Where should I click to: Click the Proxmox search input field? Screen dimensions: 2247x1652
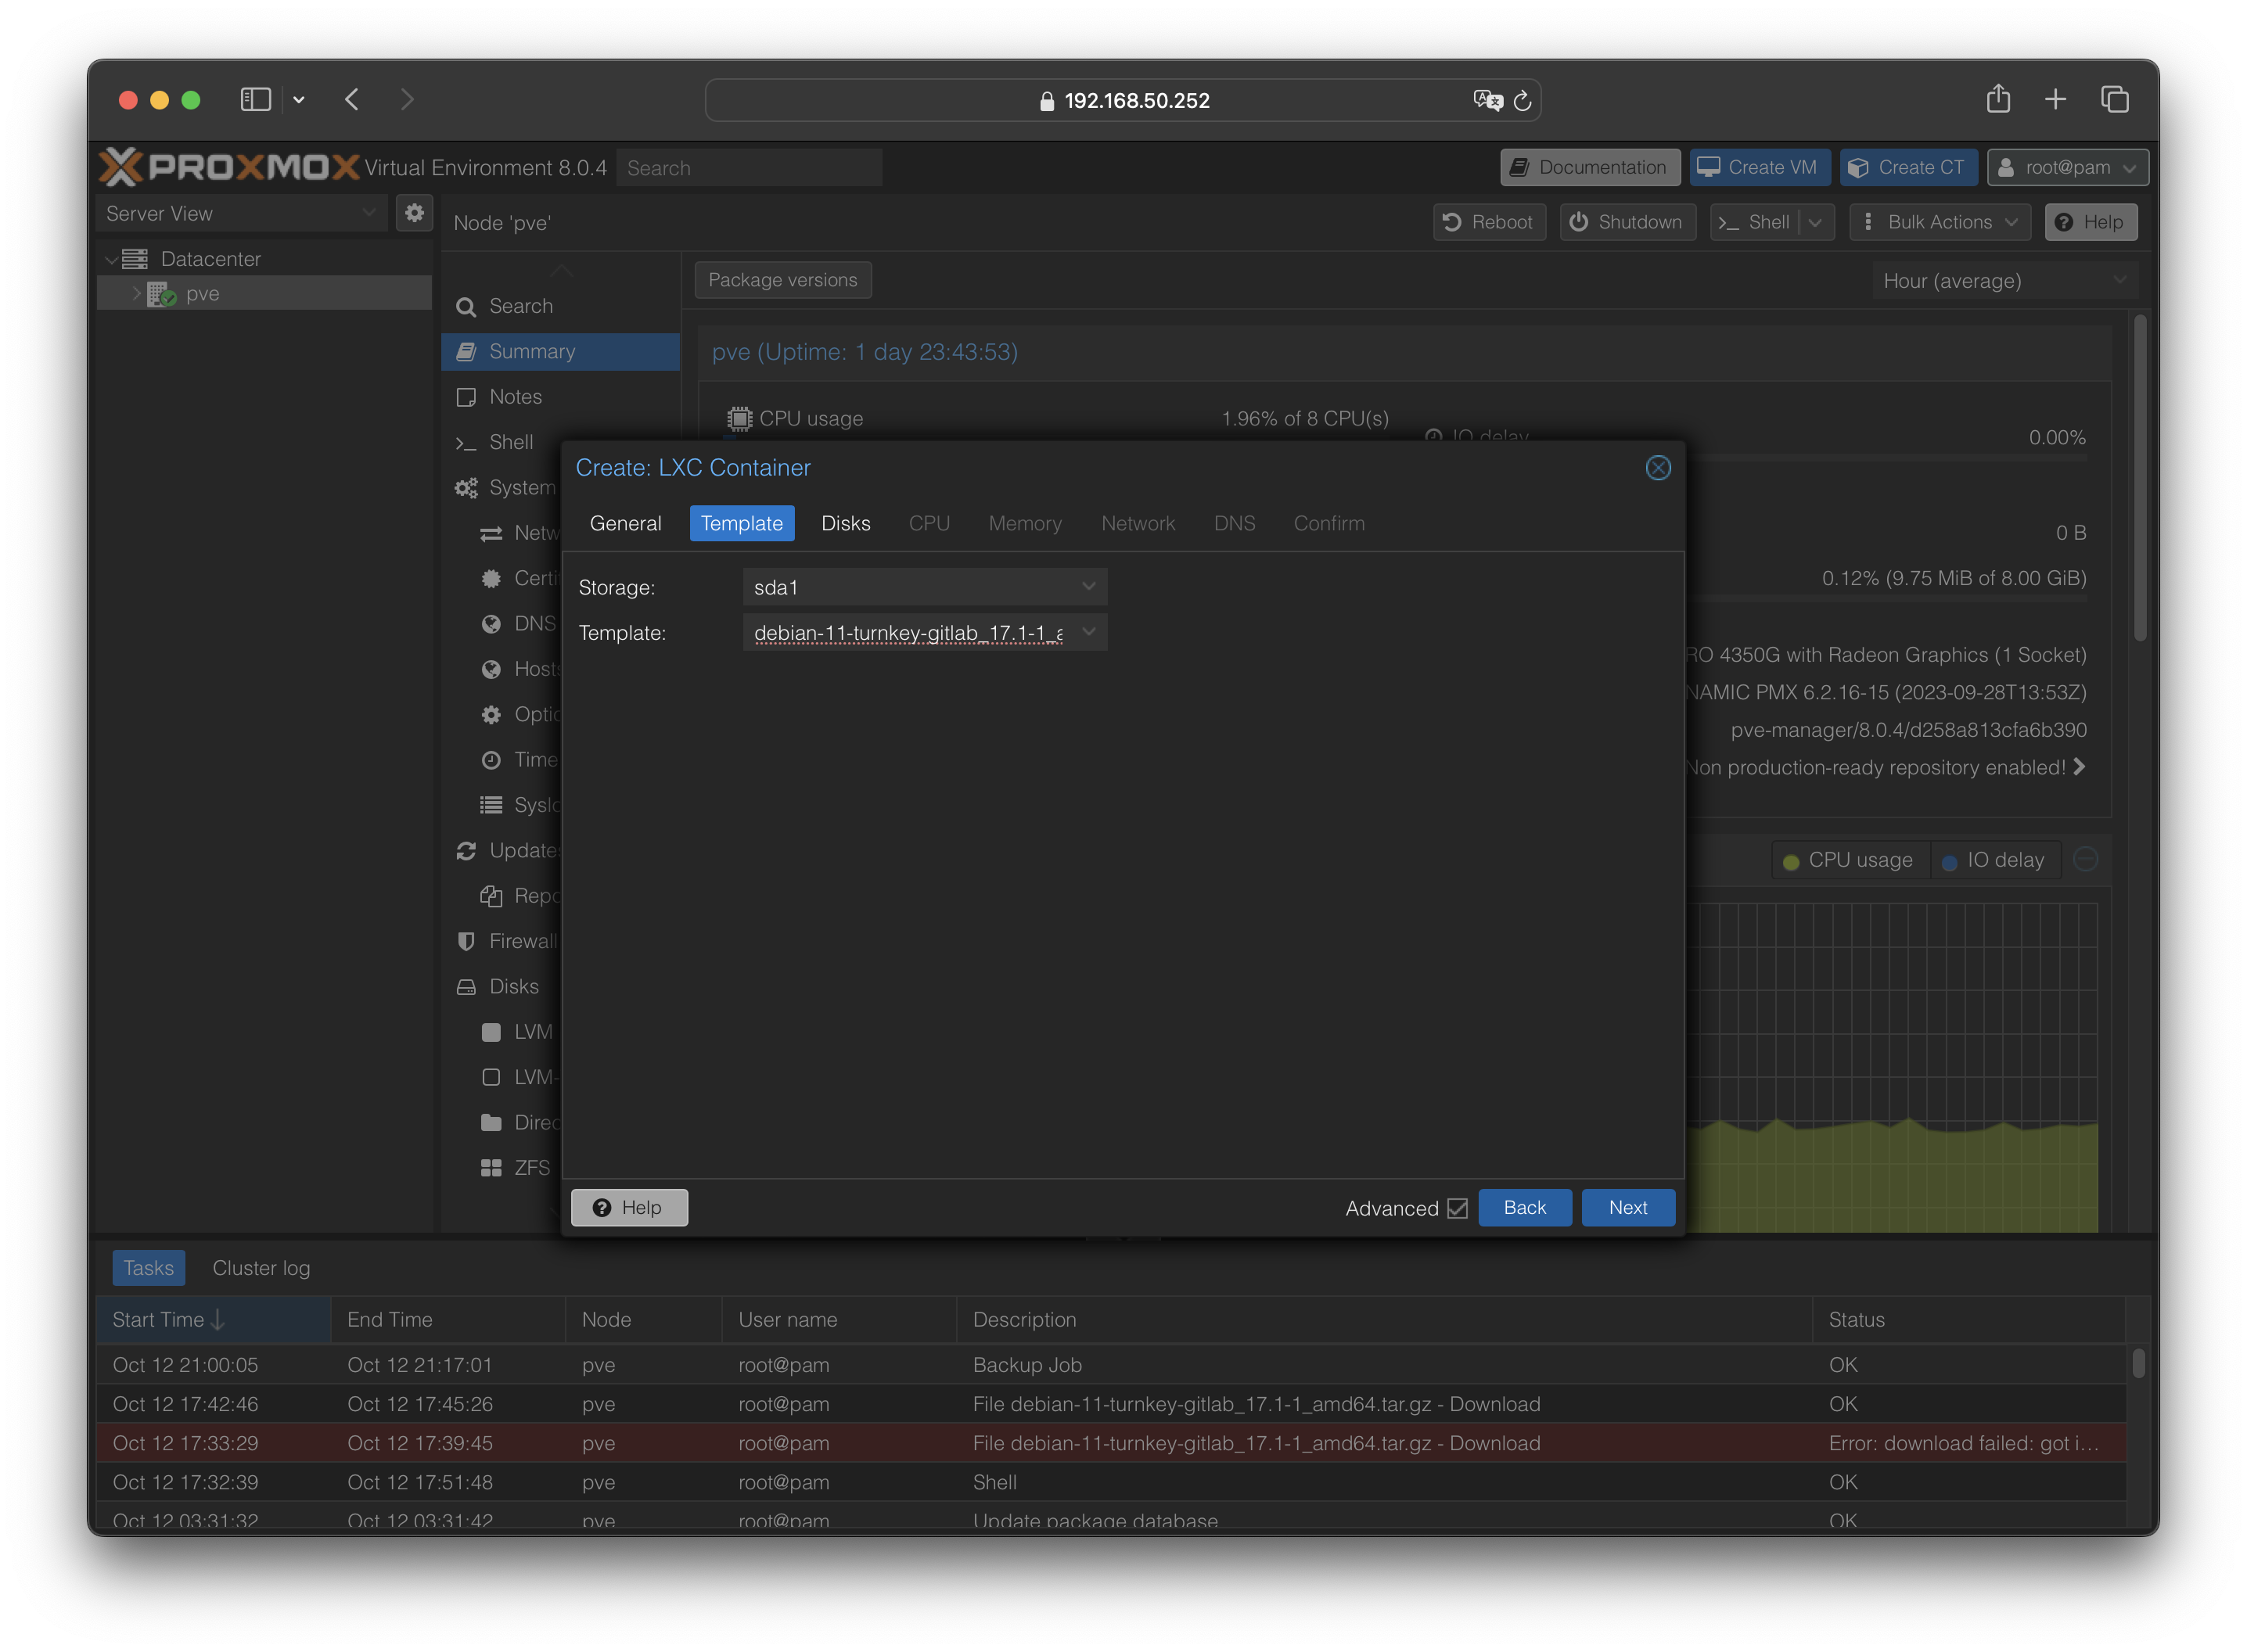[748, 168]
